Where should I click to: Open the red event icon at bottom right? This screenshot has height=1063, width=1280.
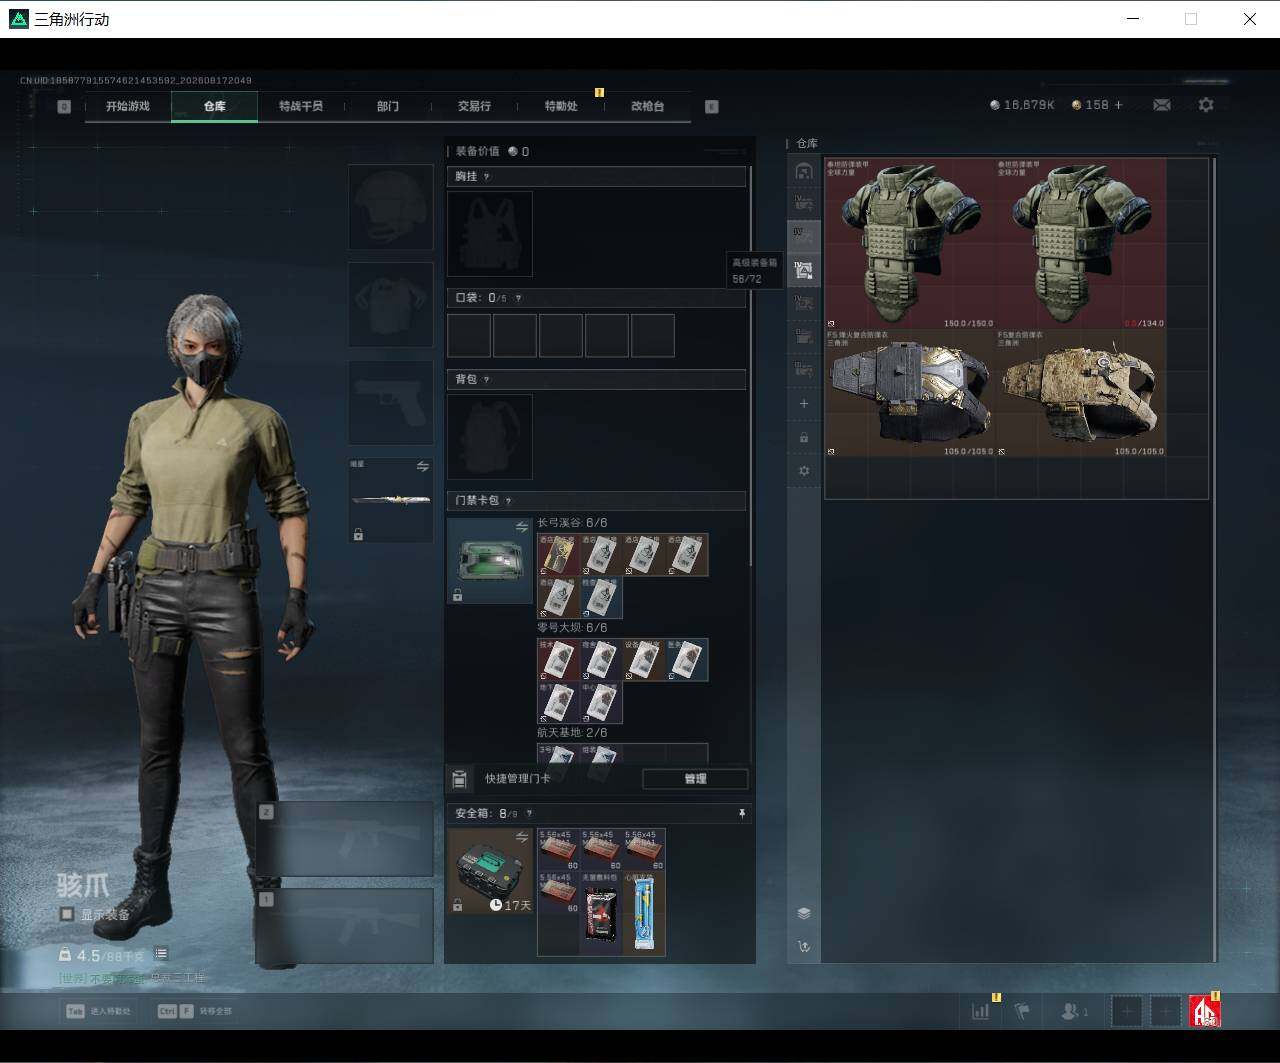(1204, 1011)
